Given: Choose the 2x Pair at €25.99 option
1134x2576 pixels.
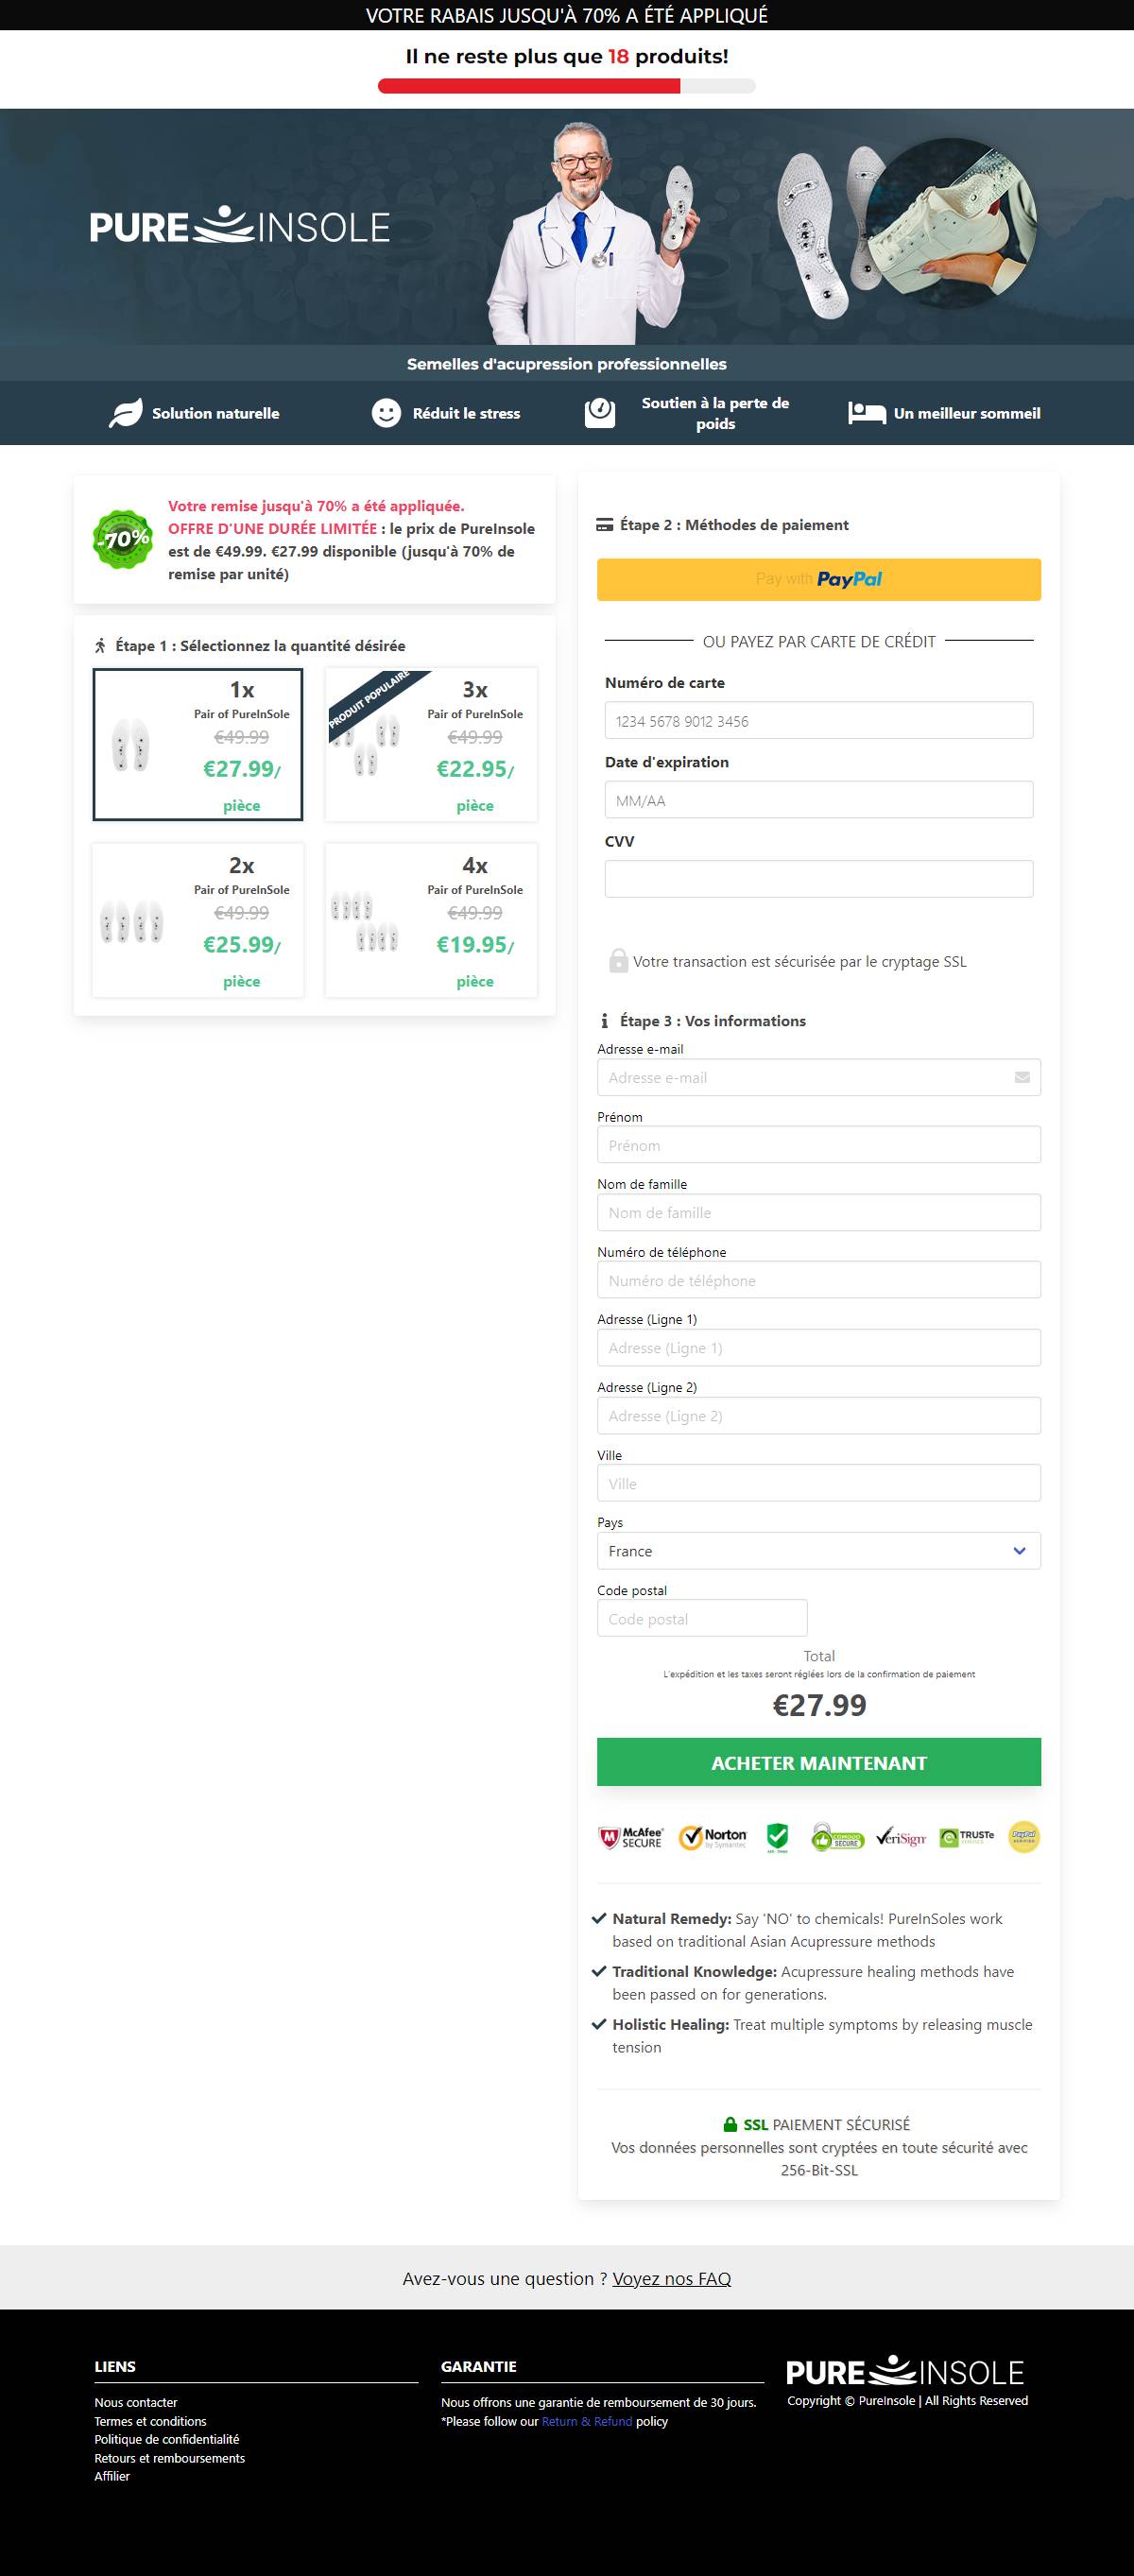Looking at the screenshot, I should 198,920.
